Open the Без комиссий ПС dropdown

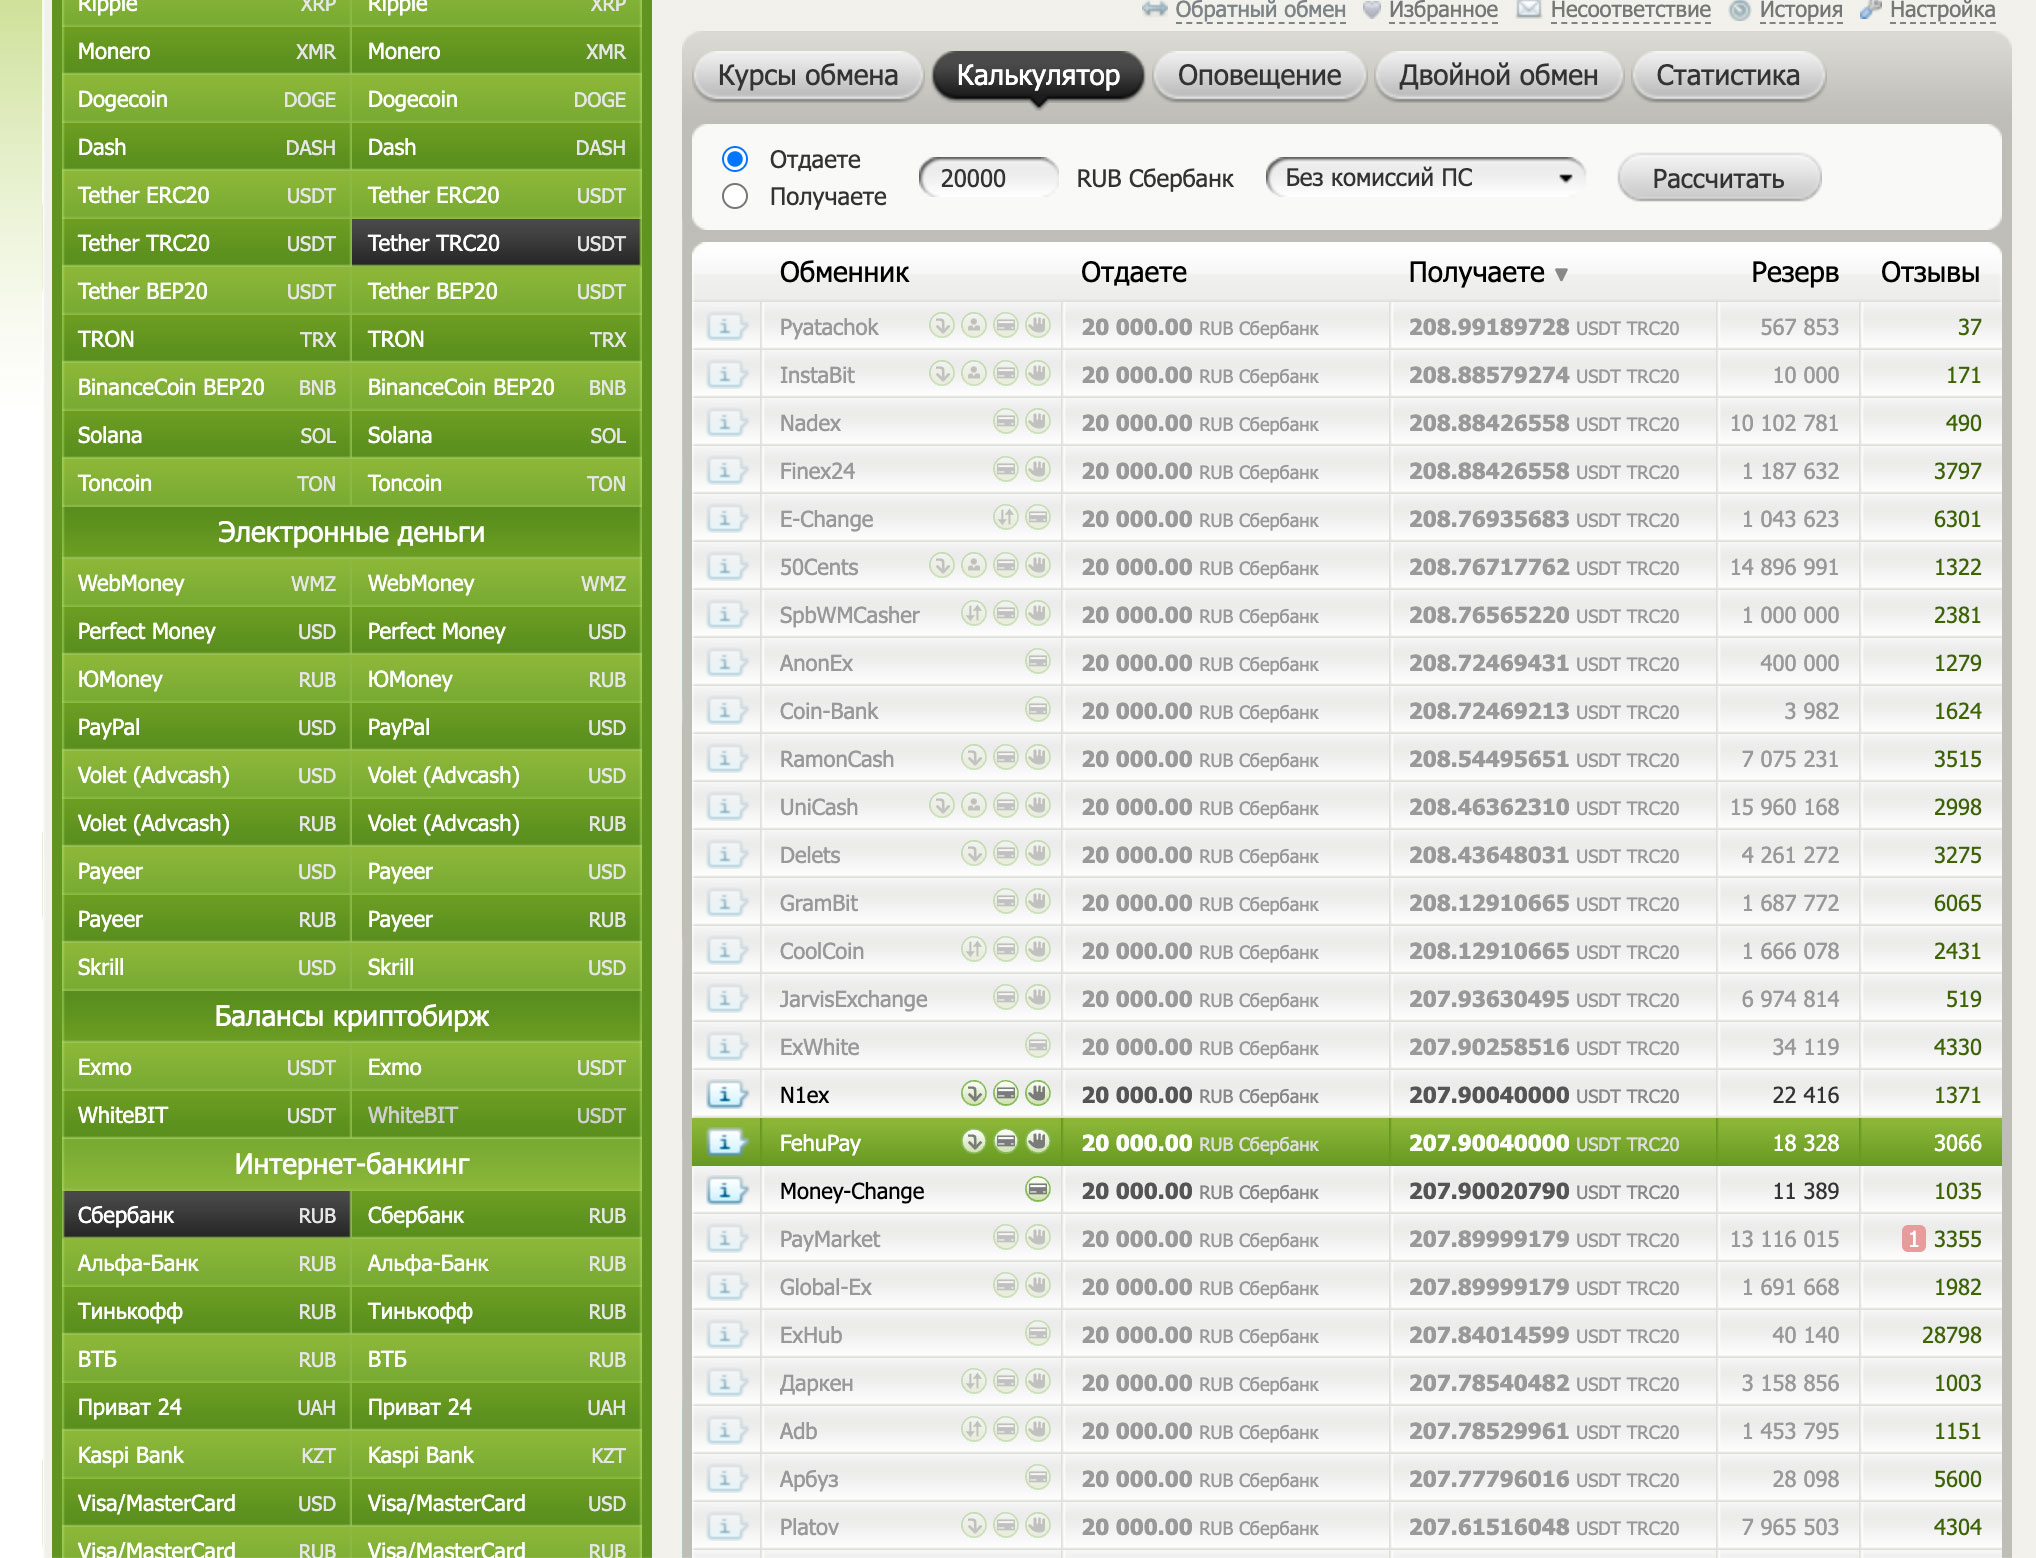1425,178
